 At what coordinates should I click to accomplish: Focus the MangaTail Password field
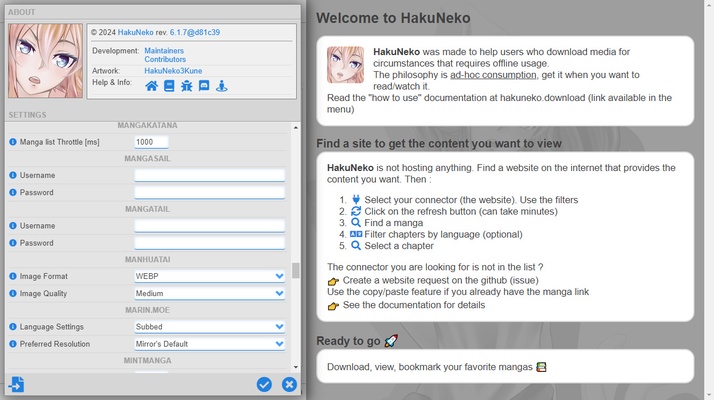(x=209, y=243)
